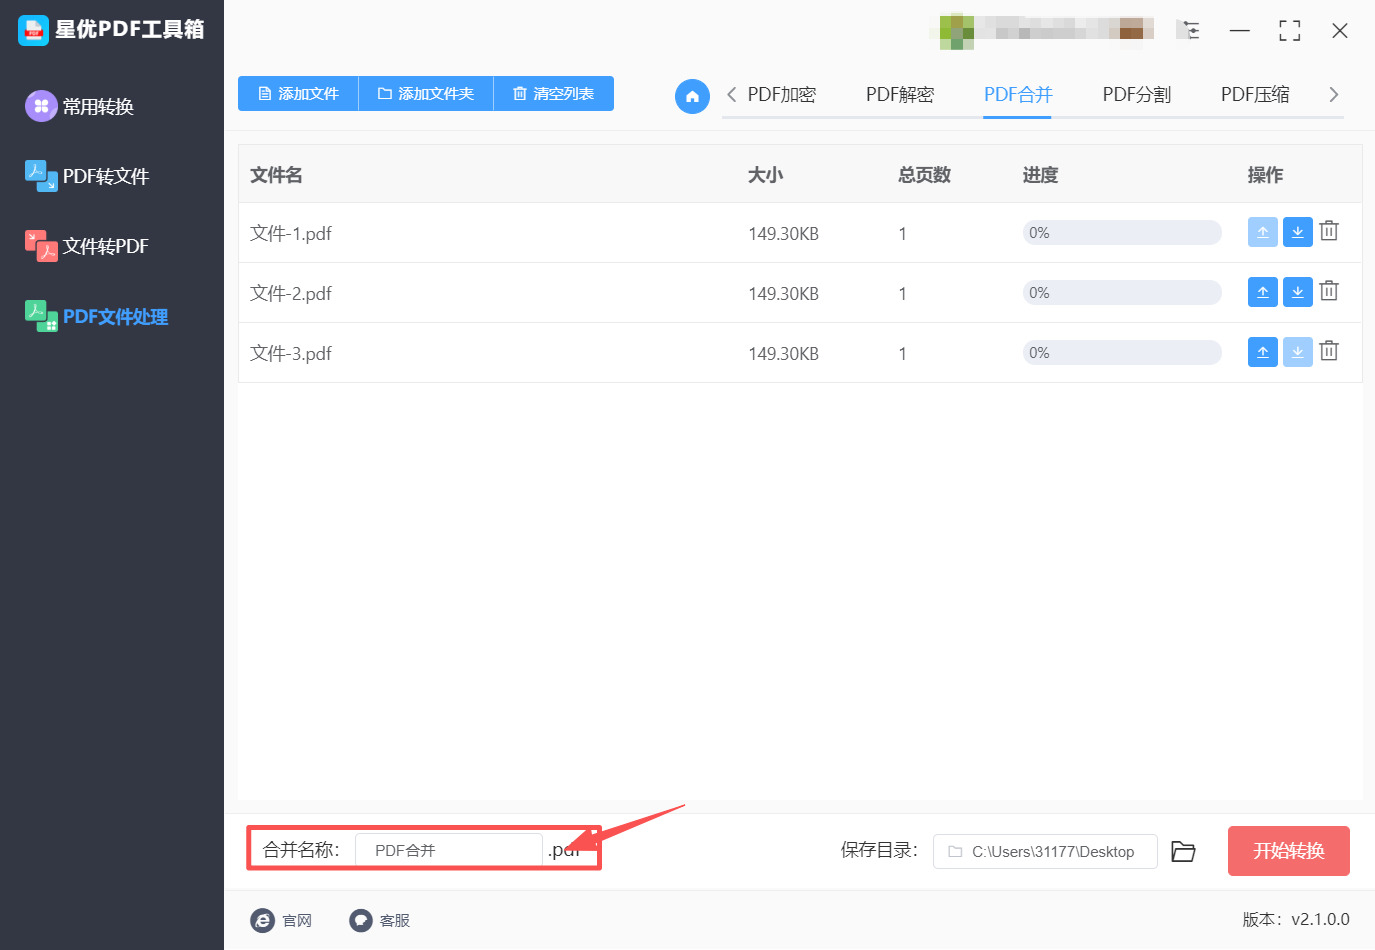Image resolution: width=1375 pixels, height=950 pixels.
Task: Delete 文件-2.pdf from the list
Action: [1329, 291]
